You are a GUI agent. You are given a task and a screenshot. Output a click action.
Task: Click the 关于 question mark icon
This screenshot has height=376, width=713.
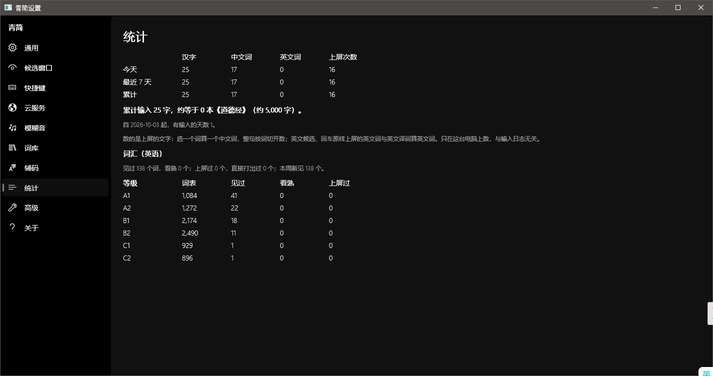[12, 227]
